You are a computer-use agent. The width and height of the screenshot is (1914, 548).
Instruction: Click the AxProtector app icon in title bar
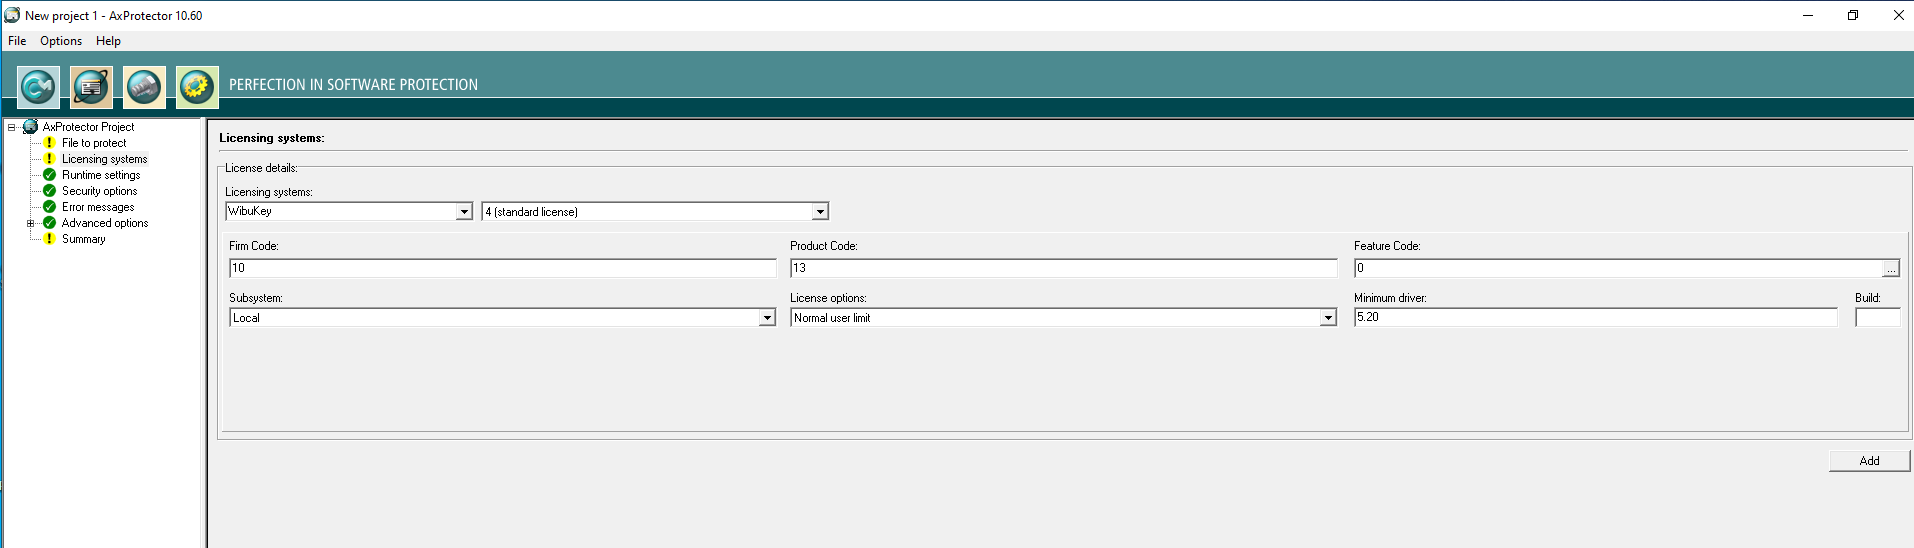point(12,15)
